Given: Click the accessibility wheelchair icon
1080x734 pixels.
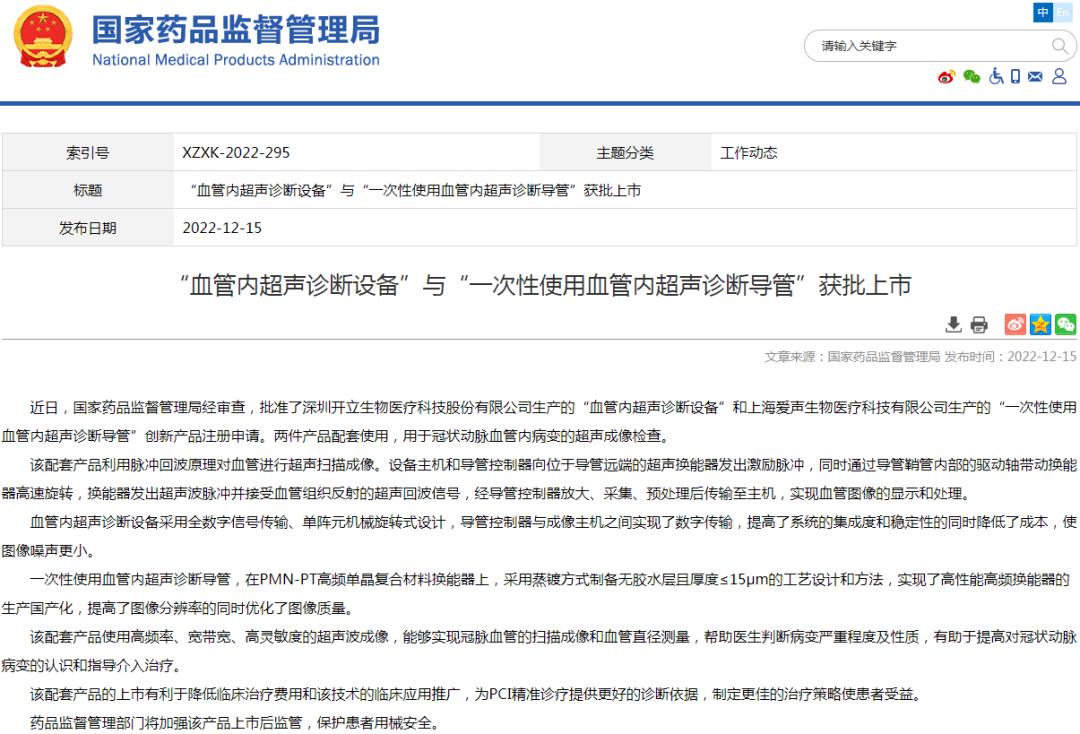Looking at the screenshot, I should coord(996,76).
